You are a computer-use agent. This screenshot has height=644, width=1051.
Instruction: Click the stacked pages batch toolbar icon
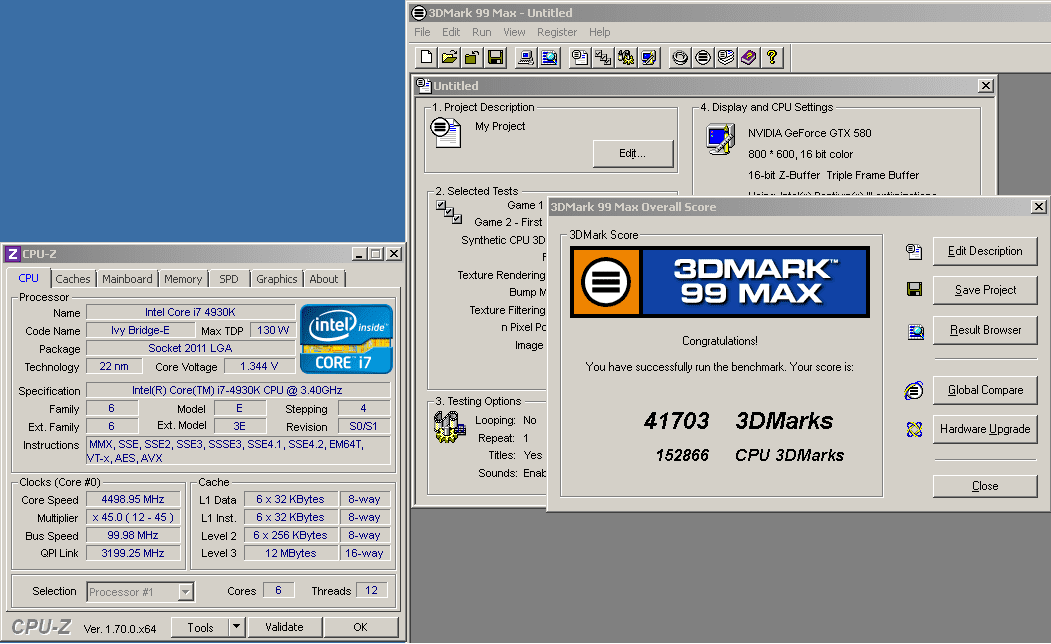pyautogui.click(x=726, y=58)
